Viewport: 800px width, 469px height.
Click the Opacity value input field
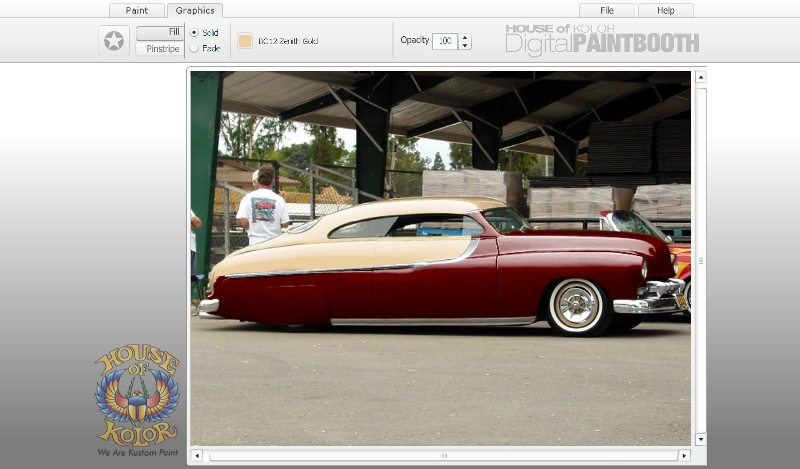444,41
